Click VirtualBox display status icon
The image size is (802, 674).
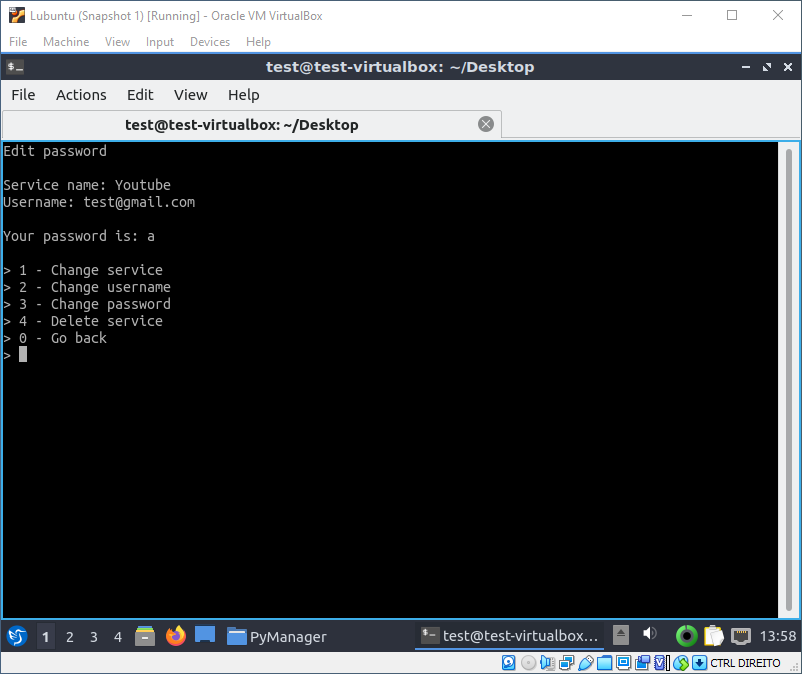coord(623,663)
